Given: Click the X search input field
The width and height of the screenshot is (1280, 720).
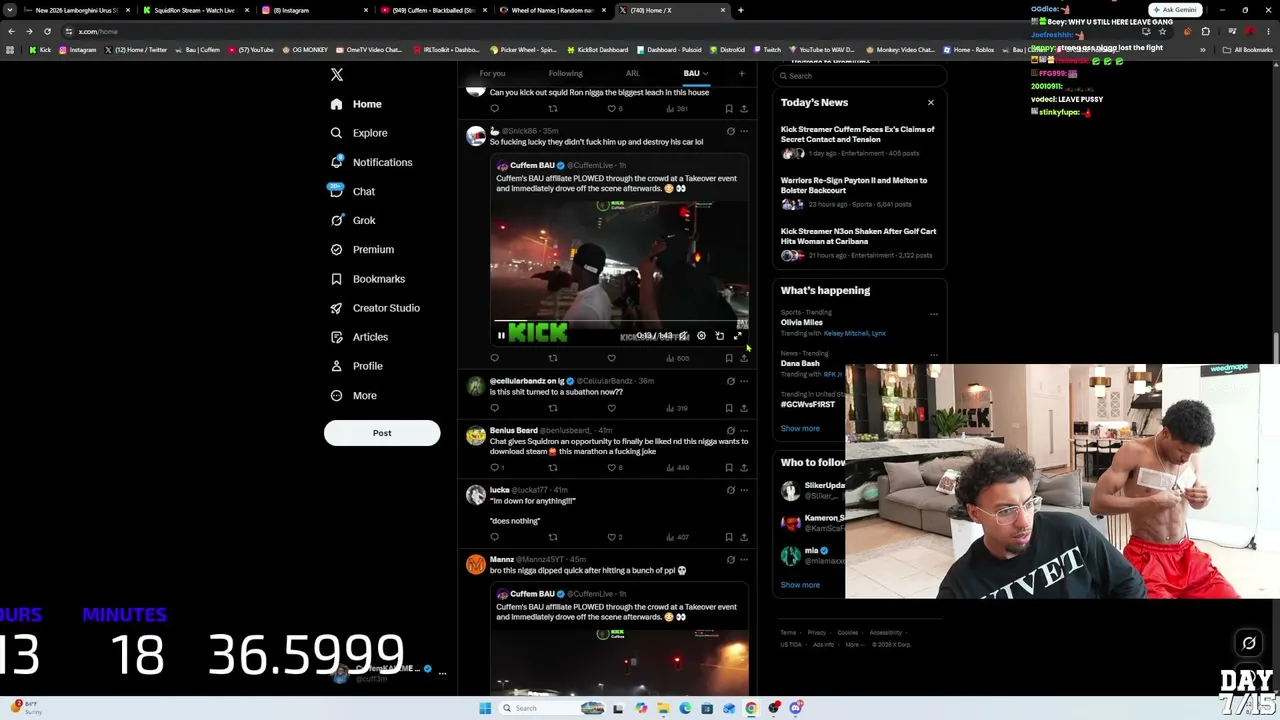Looking at the screenshot, I should coord(860,76).
